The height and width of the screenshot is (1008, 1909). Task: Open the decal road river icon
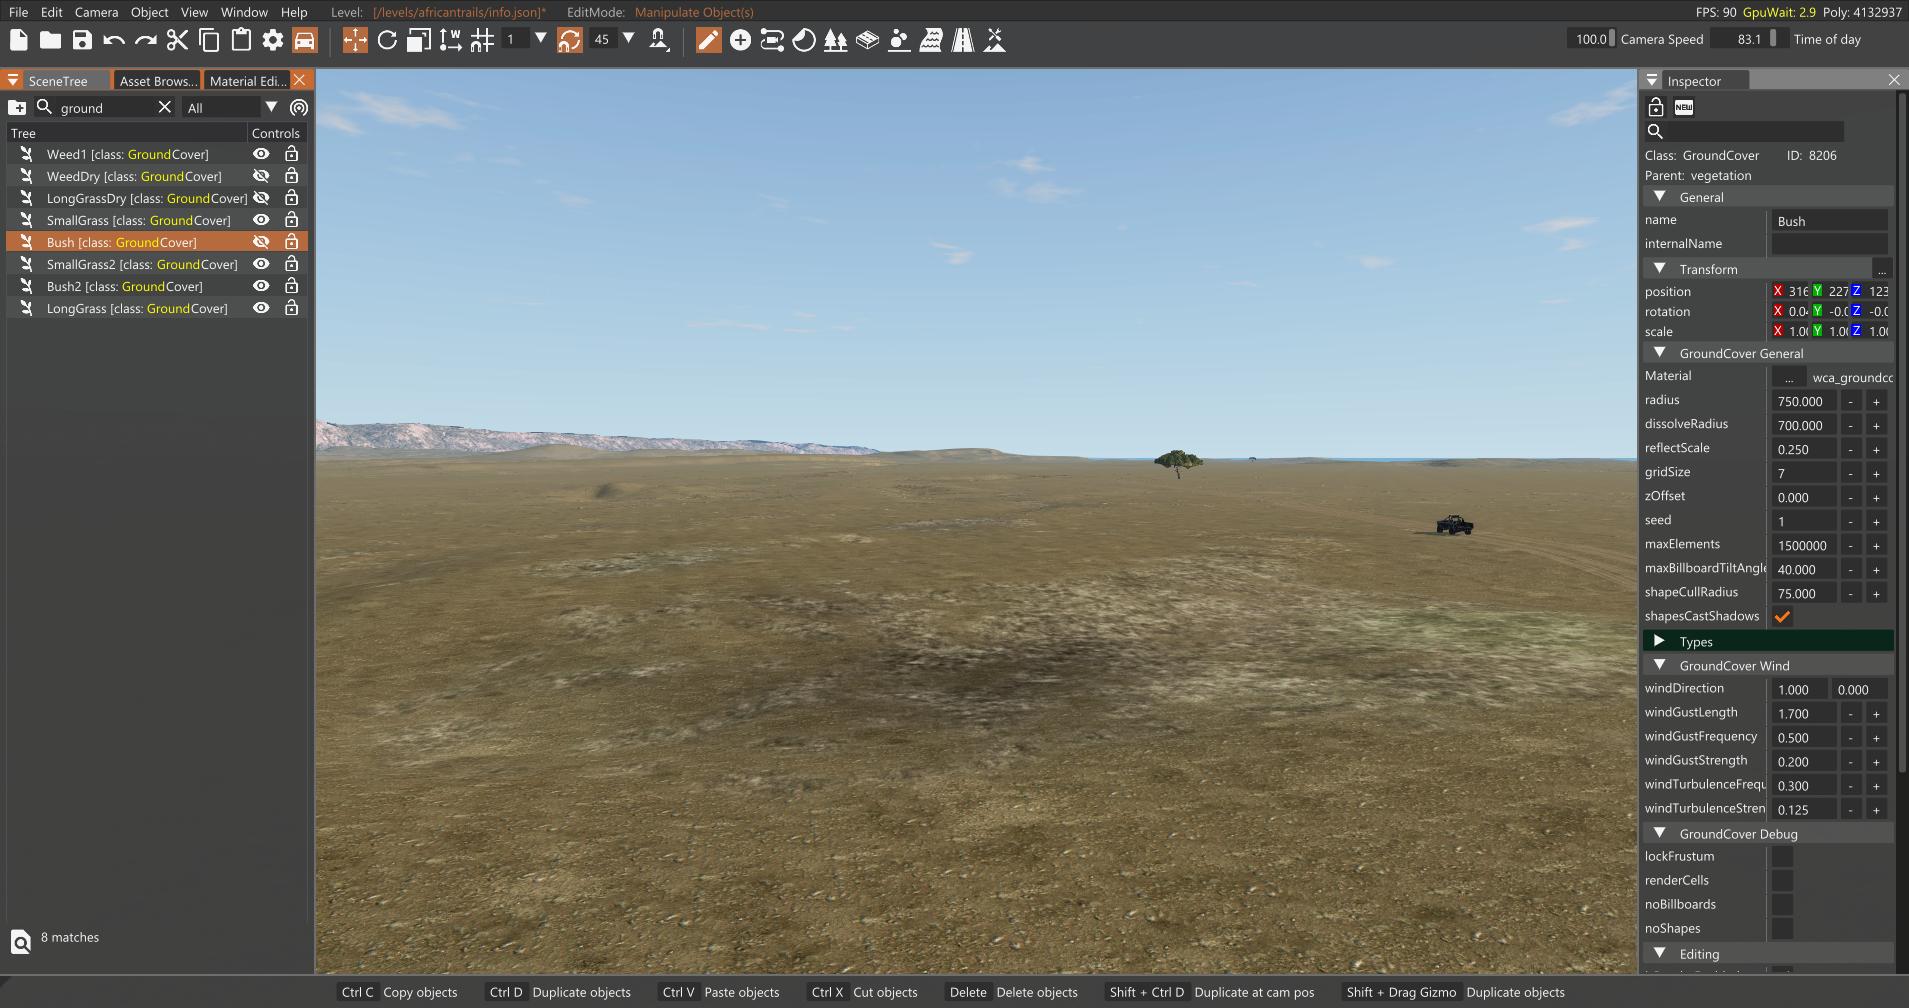click(931, 40)
